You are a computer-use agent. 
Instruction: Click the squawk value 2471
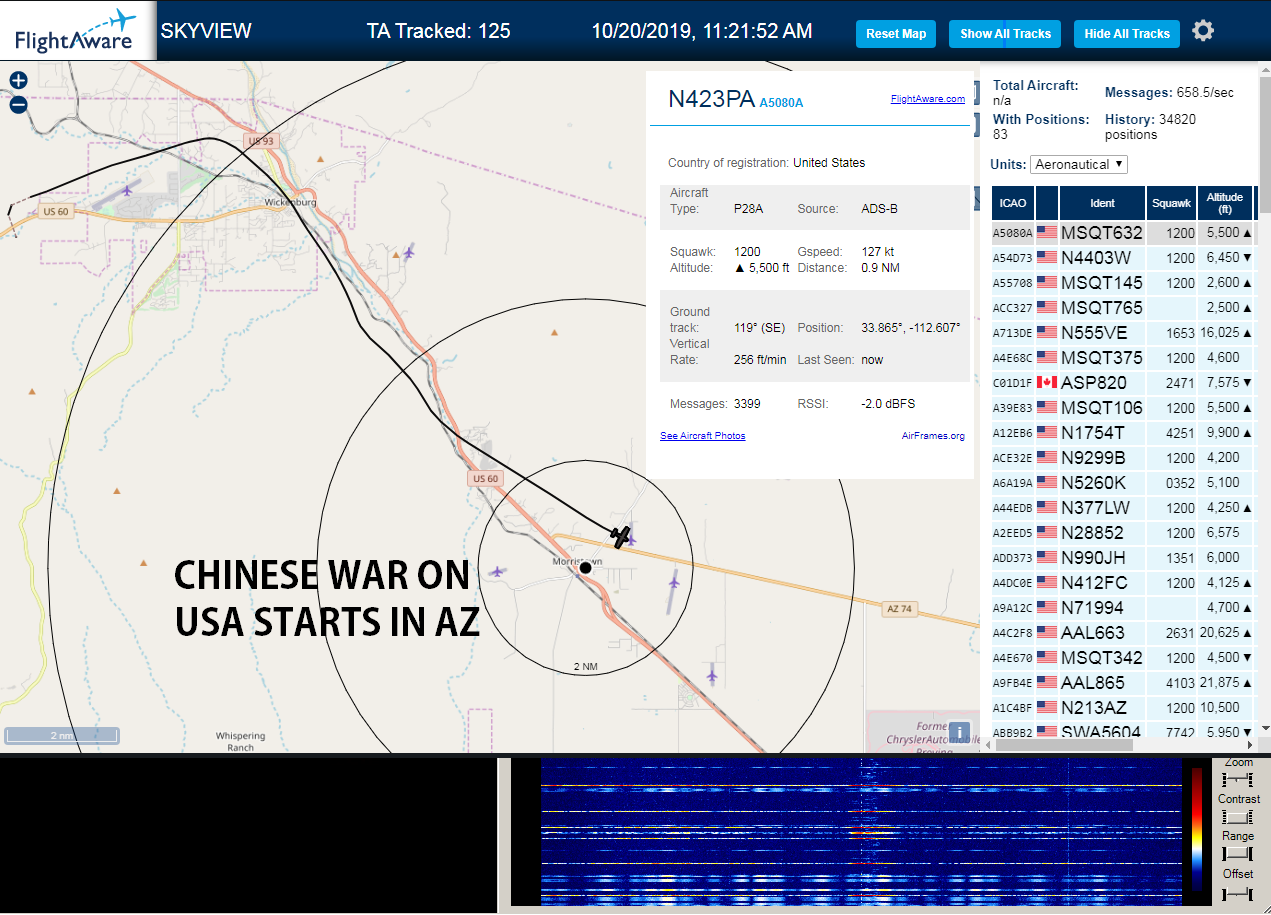point(1180,383)
